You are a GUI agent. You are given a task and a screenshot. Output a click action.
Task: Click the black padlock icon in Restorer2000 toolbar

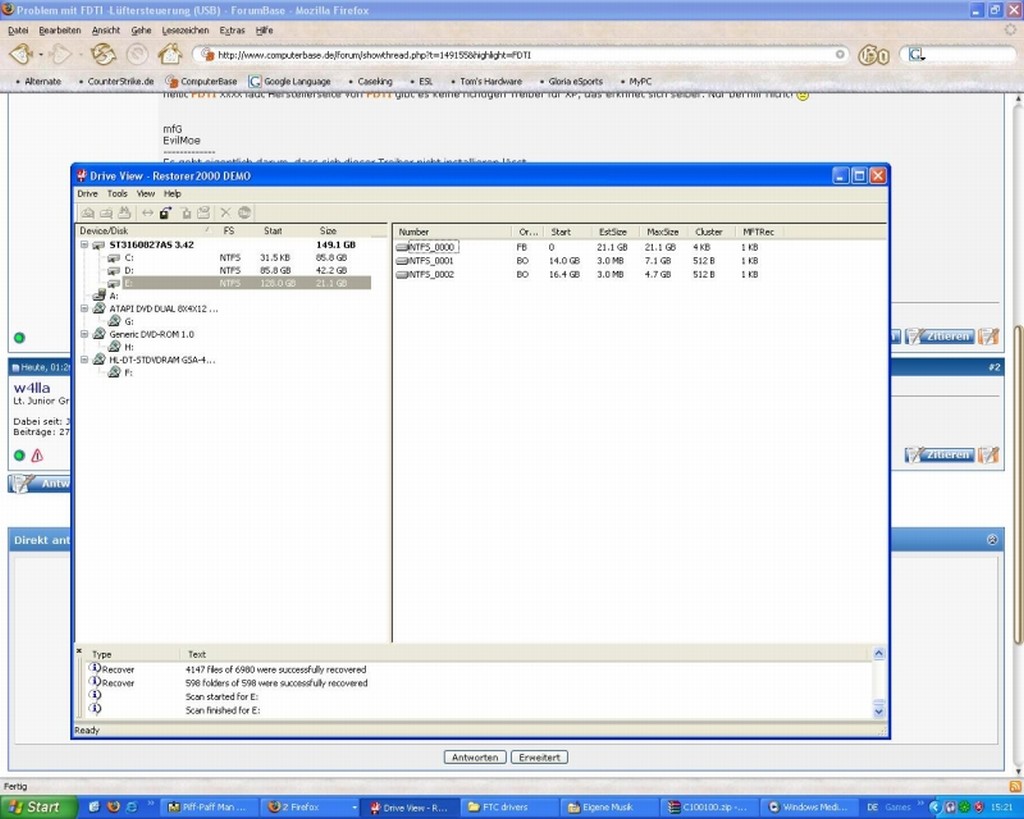tap(166, 213)
